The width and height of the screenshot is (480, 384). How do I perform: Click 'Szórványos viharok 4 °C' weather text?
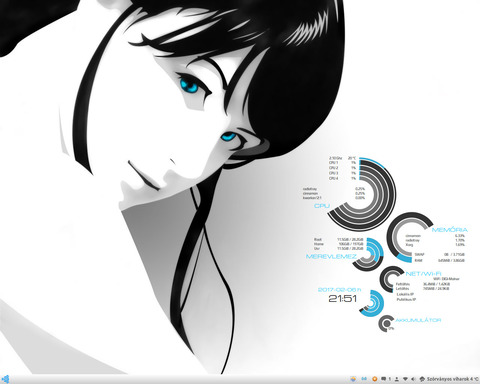(x=453, y=379)
